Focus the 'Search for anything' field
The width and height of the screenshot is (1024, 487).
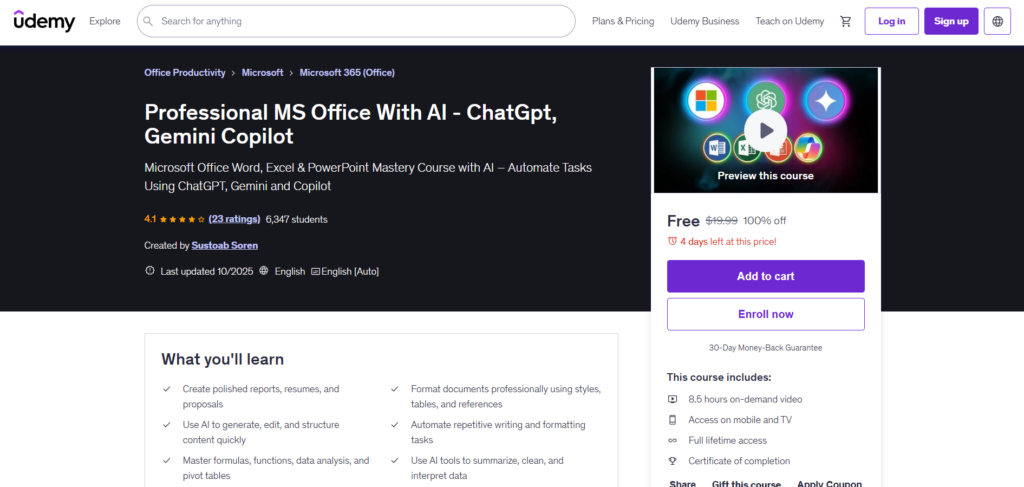point(356,21)
